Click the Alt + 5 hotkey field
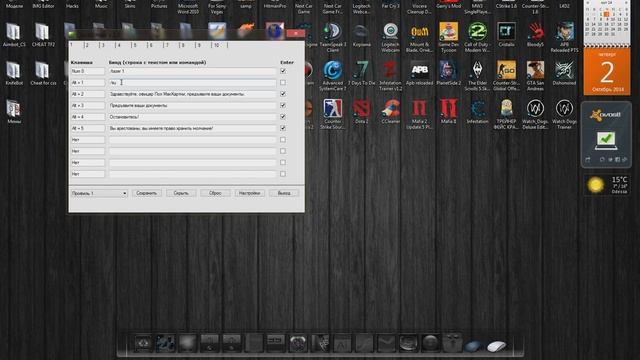The image size is (640, 360). click(x=88, y=128)
